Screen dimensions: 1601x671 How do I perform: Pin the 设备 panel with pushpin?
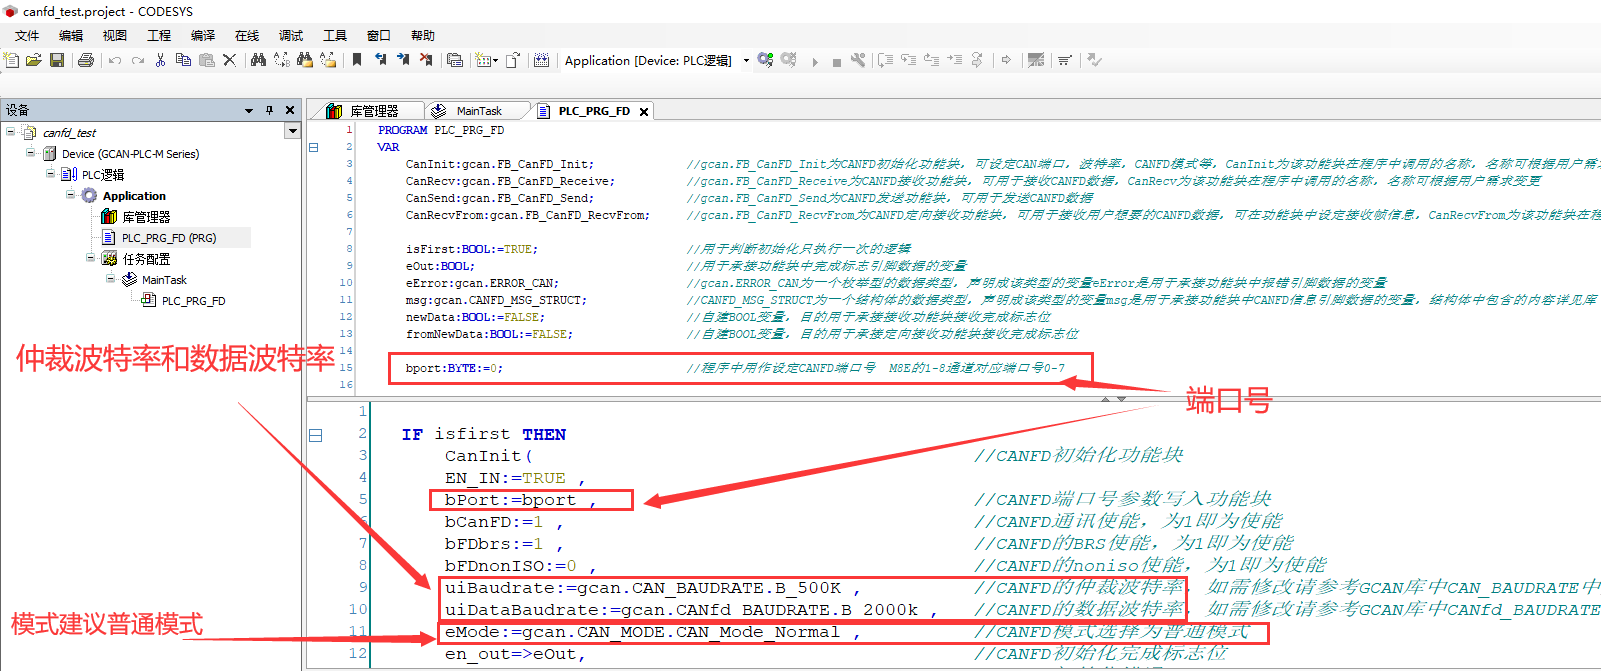pyautogui.click(x=269, y=110)
